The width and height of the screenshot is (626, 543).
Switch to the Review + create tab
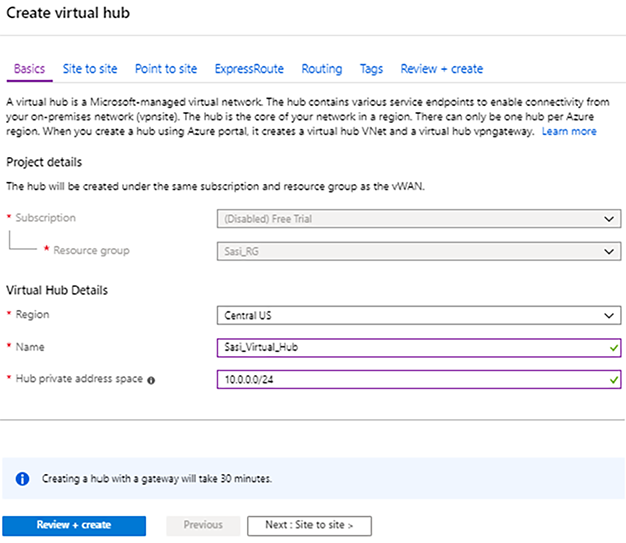(x=441, y=69)
